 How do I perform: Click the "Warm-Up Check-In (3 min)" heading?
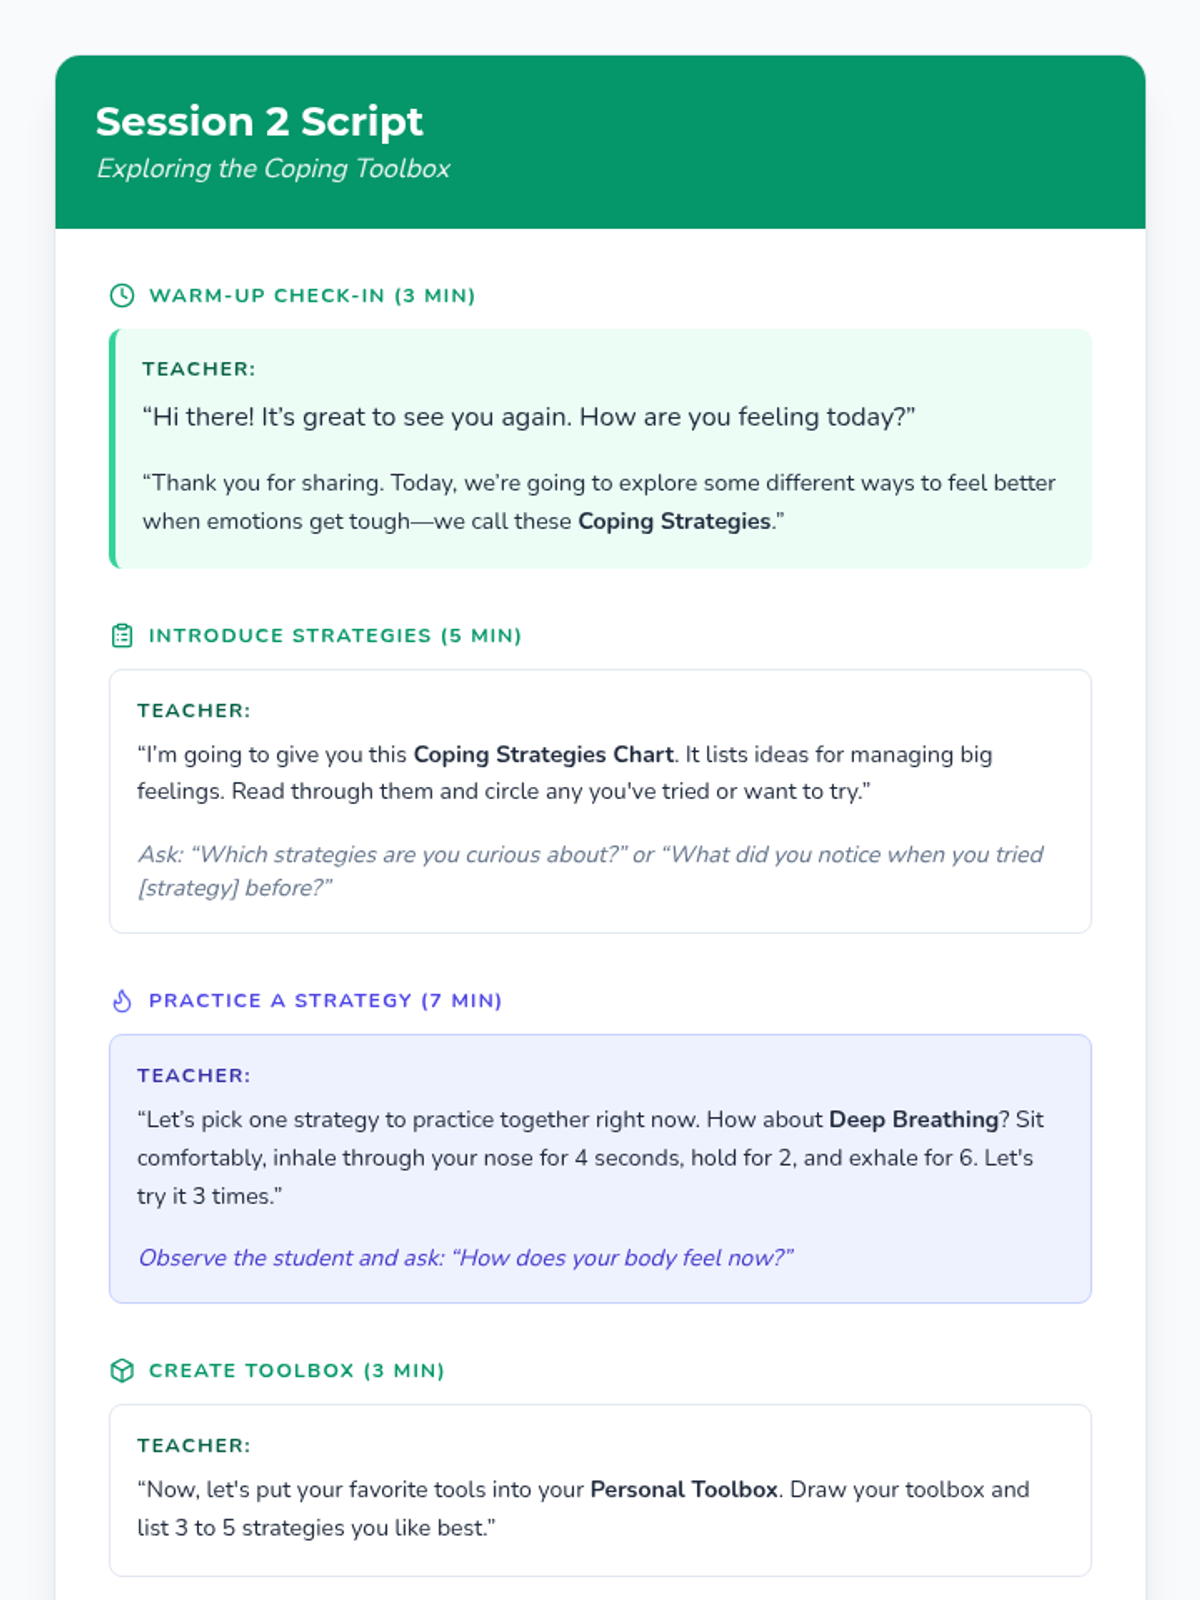pos(312,295)
